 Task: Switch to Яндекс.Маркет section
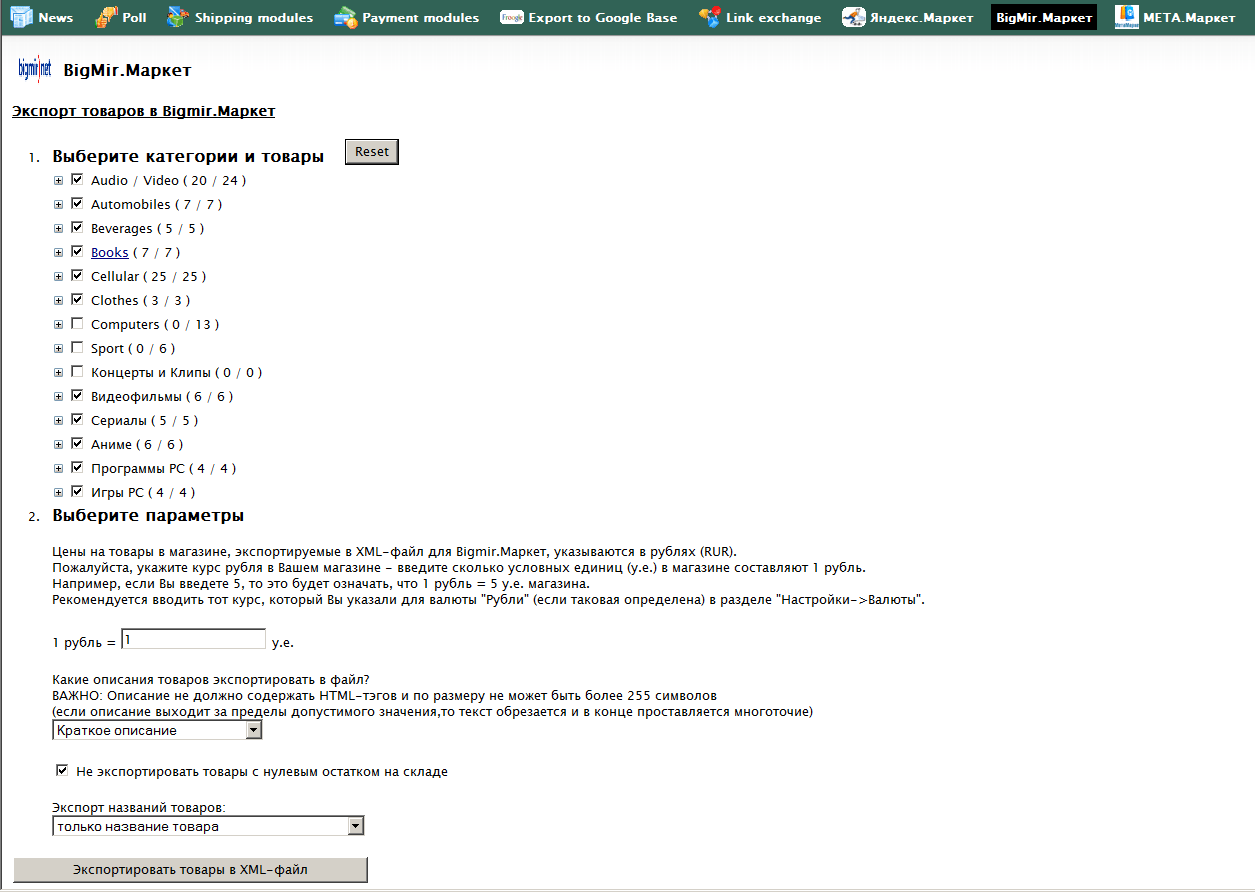[921, 18]
